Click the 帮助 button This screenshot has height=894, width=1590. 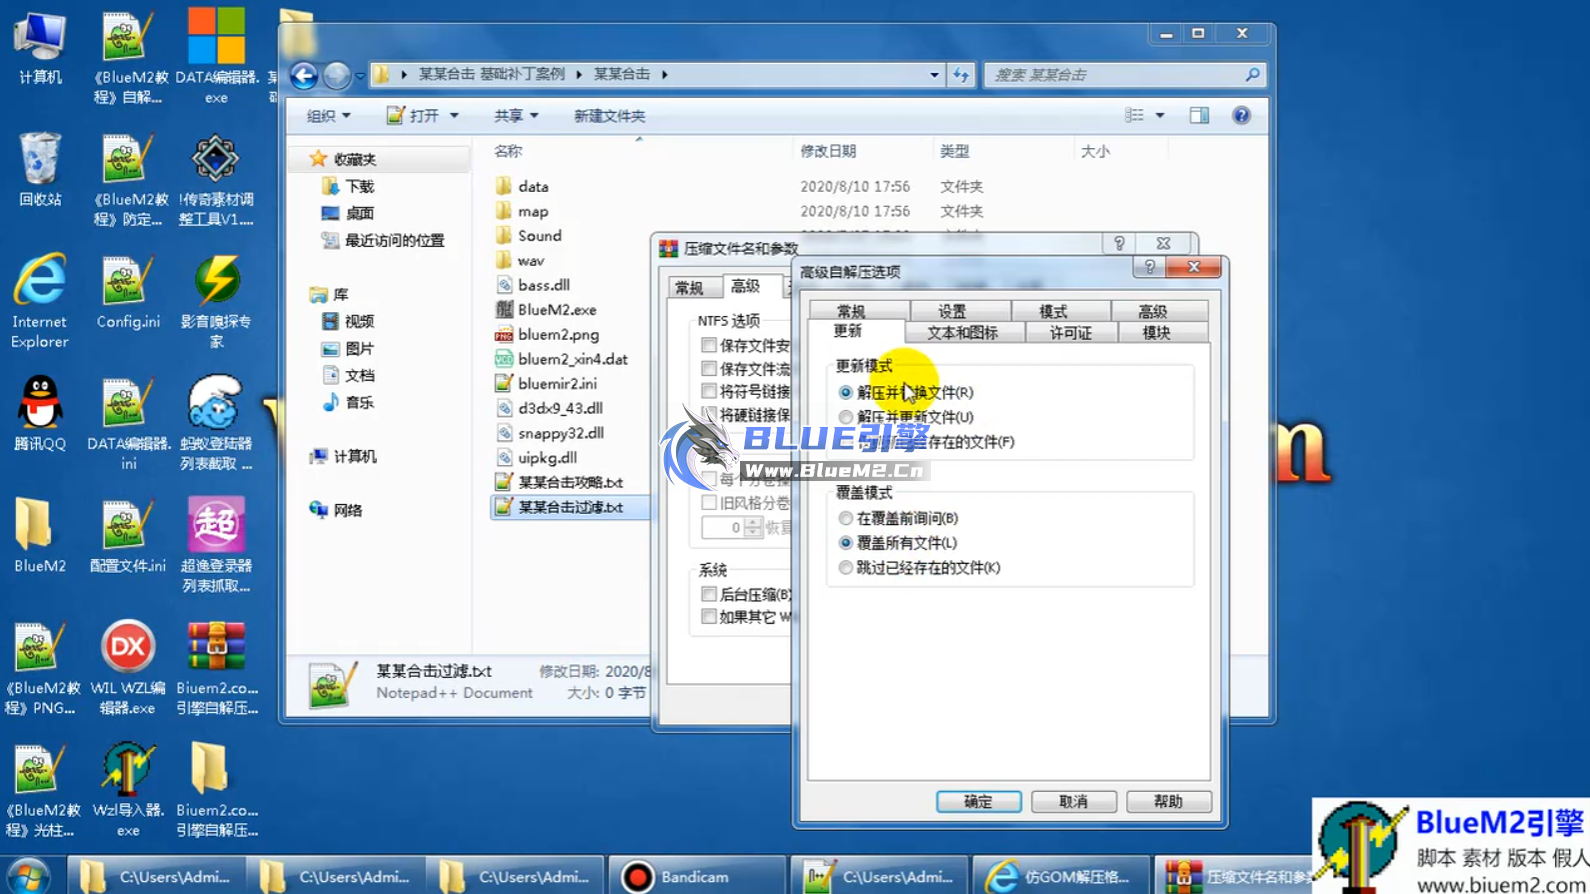point(1168,802)
